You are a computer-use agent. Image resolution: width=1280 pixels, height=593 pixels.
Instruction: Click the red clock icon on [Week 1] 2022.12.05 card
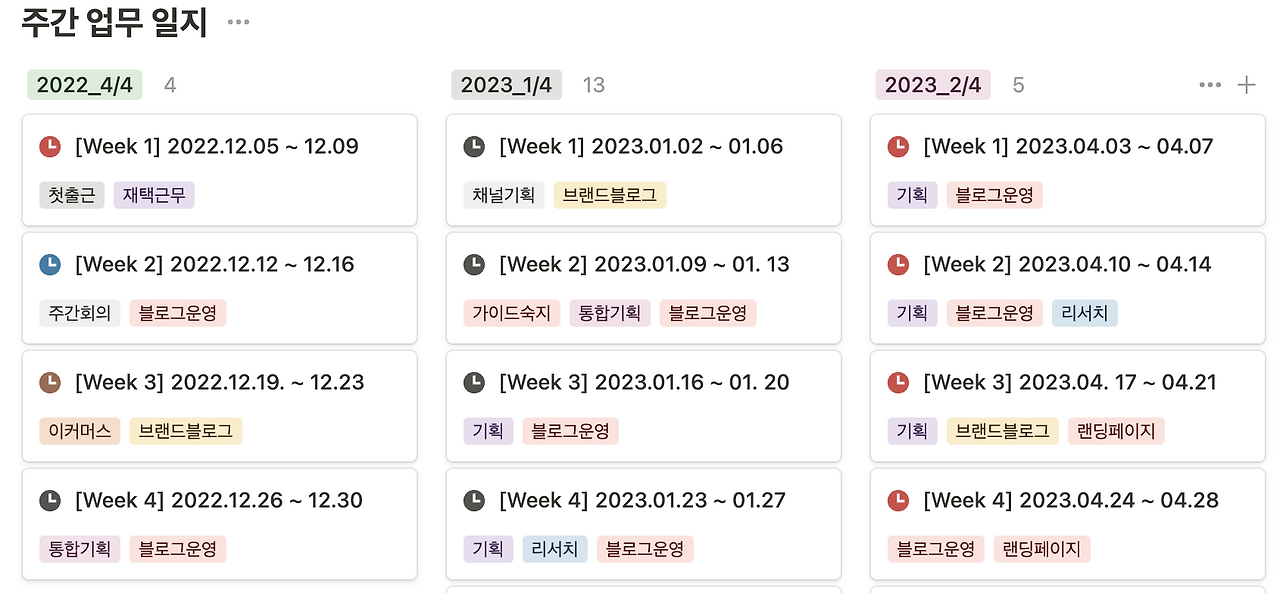tap(50, 145)
